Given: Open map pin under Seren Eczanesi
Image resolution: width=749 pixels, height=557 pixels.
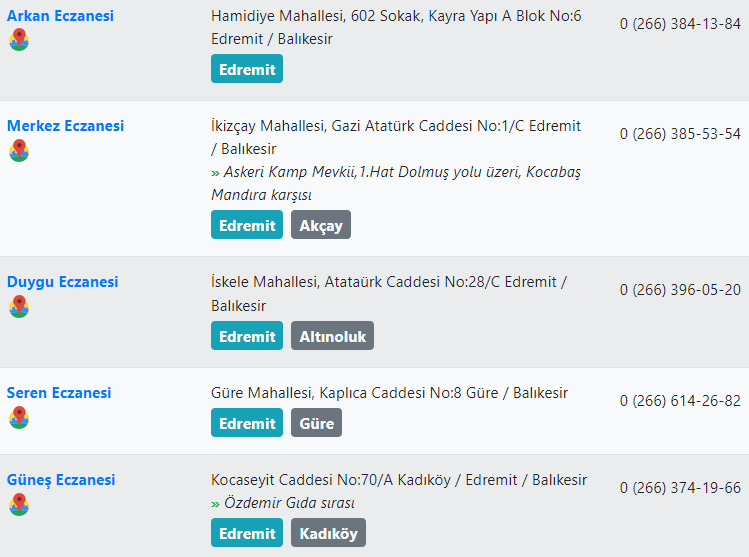Looking at the screenshot, I should click(19, 417).
